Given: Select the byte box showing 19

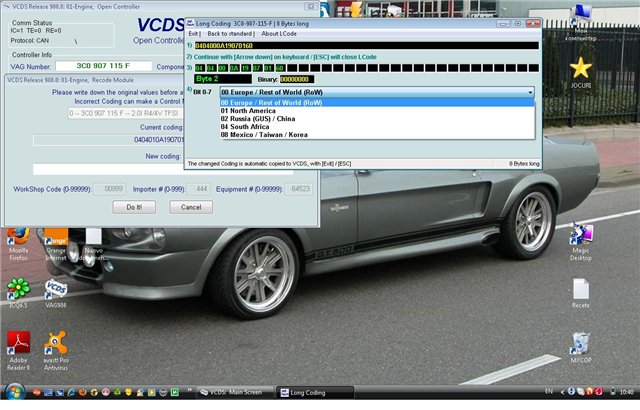Looking at the screenshot, I should (x=245, y=68).
